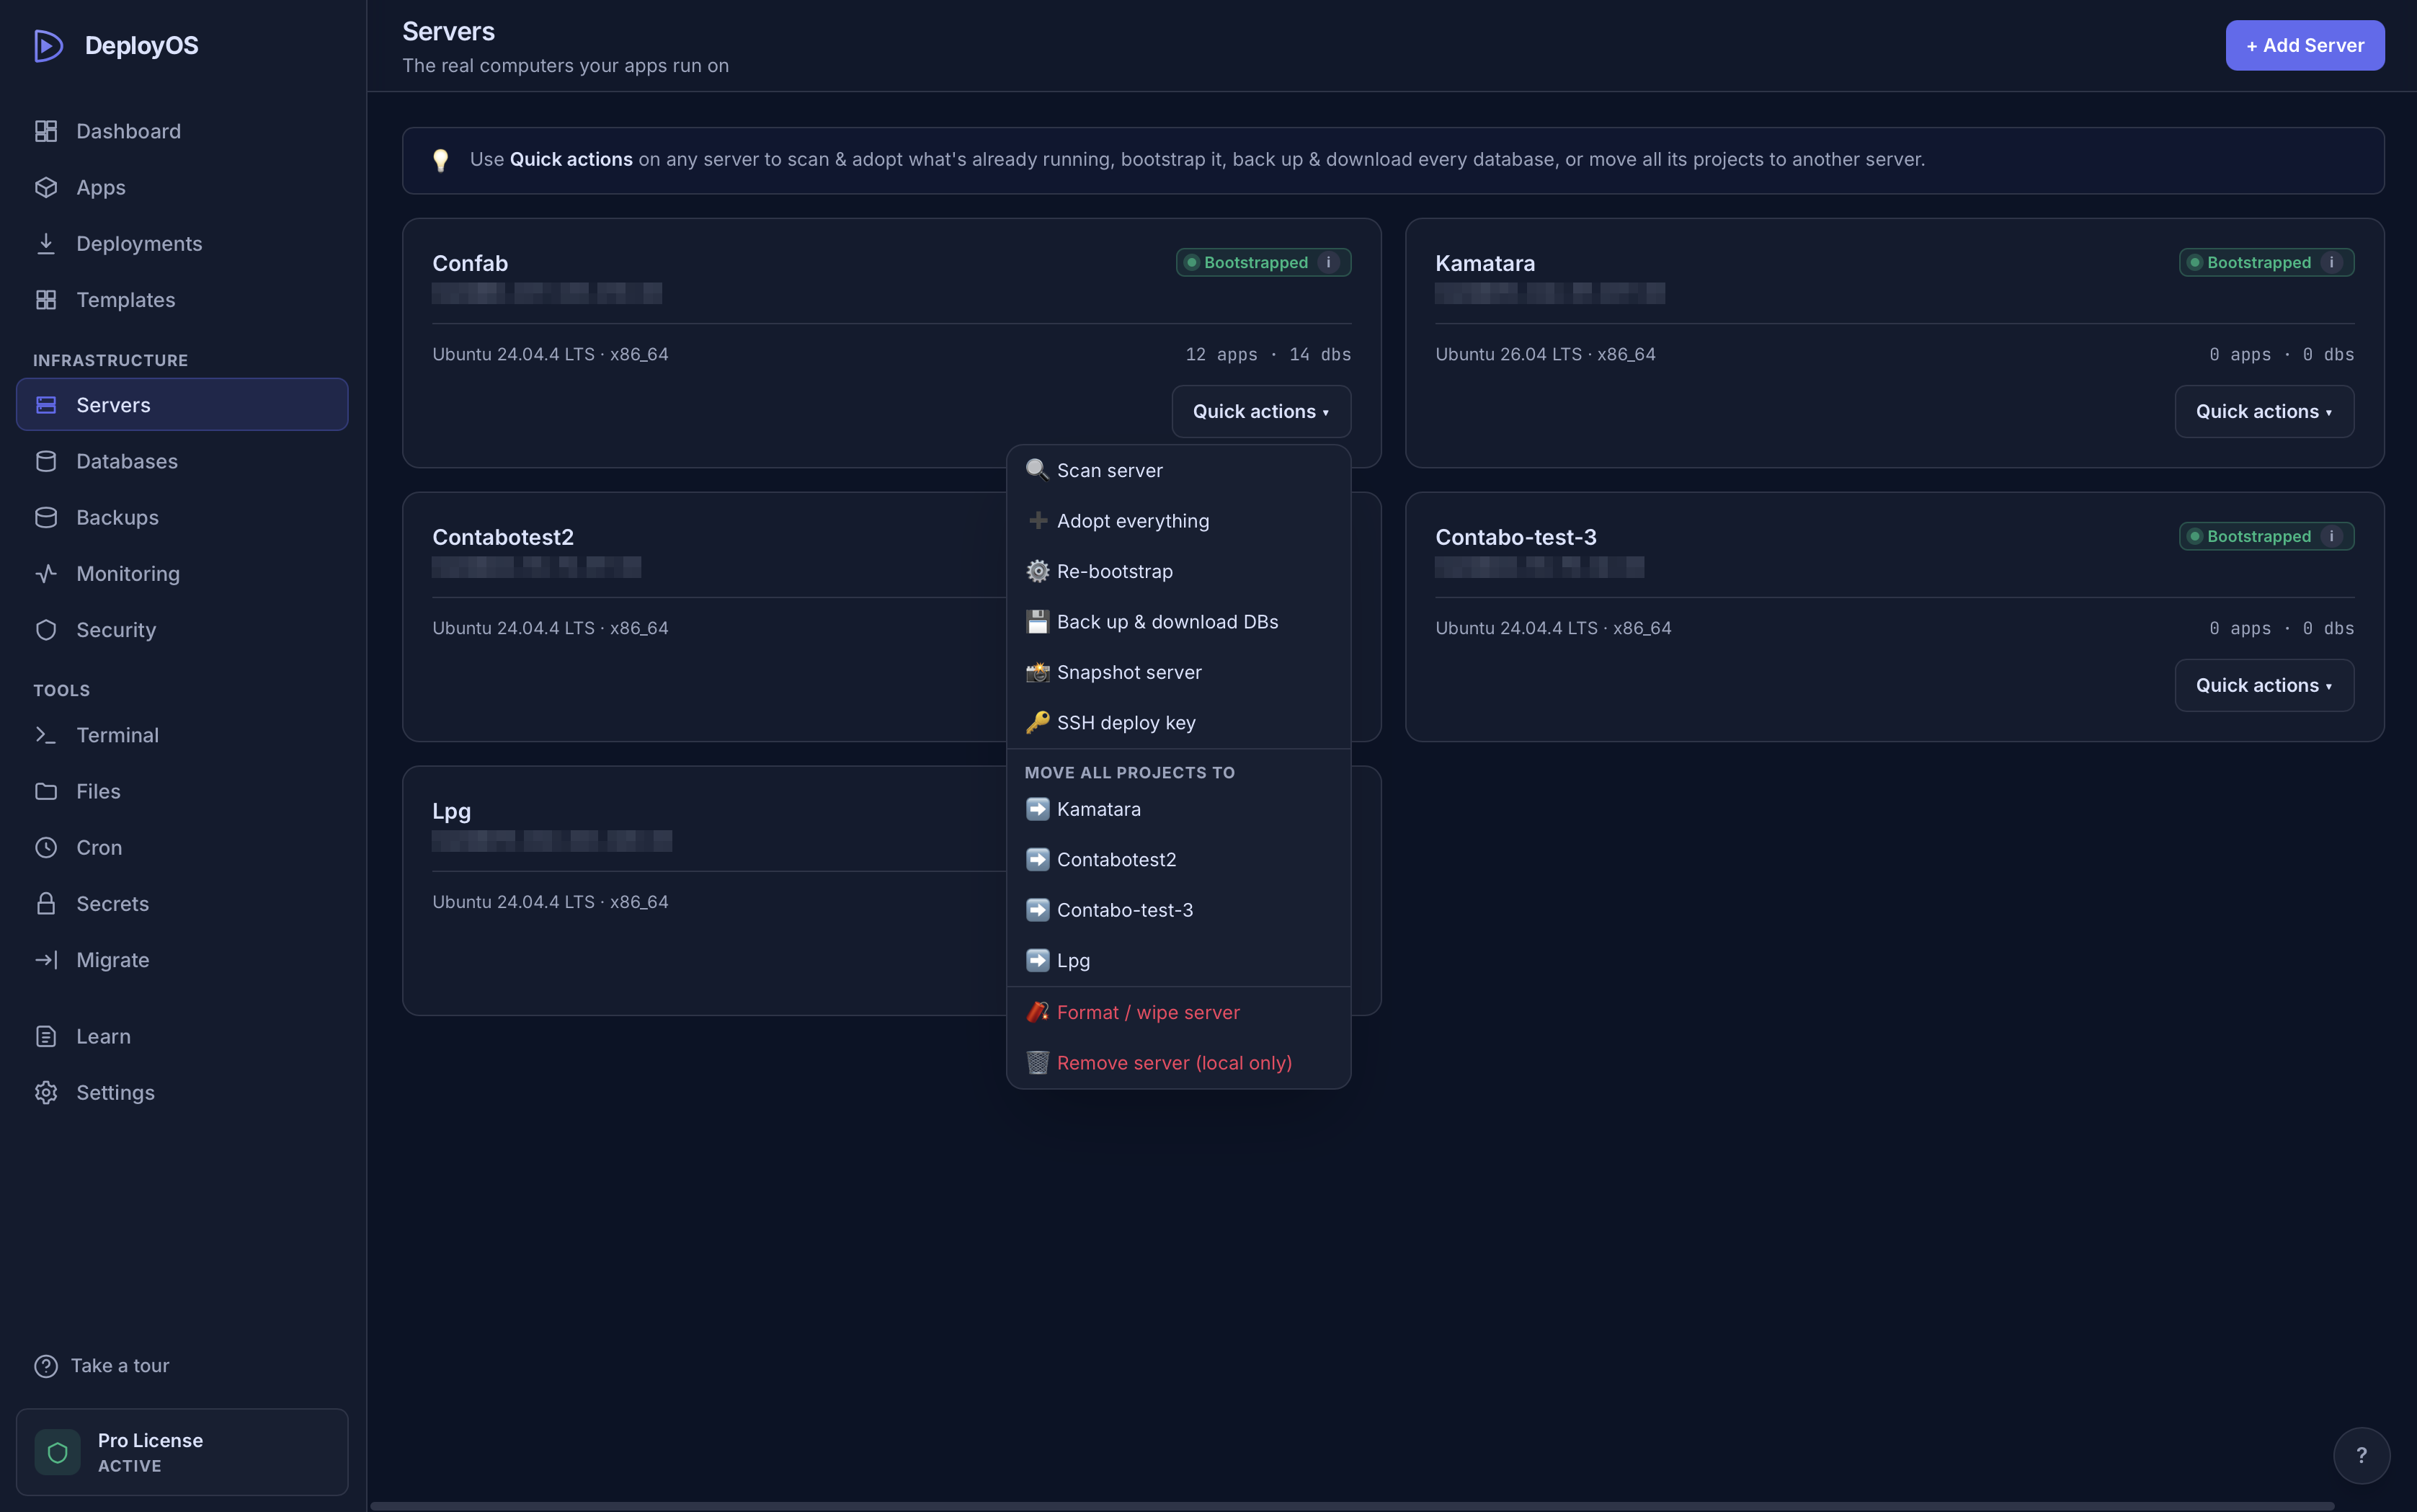Click the Ubuntu 26.04 LTS label
Image resolution: width=2417 pixels, height=1512 pixels.
(x=1545, y=354)
